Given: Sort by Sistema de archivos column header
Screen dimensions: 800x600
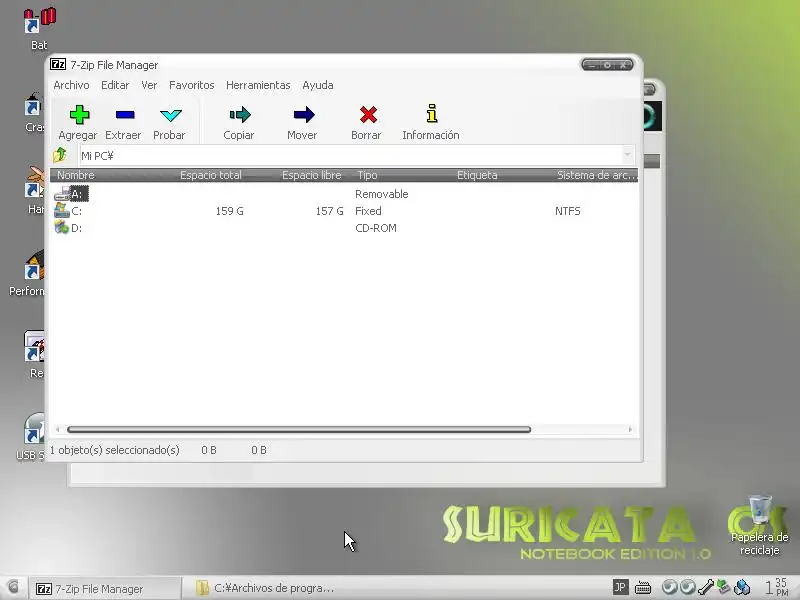Looking at the screenshot, I should tap(596, 175).
